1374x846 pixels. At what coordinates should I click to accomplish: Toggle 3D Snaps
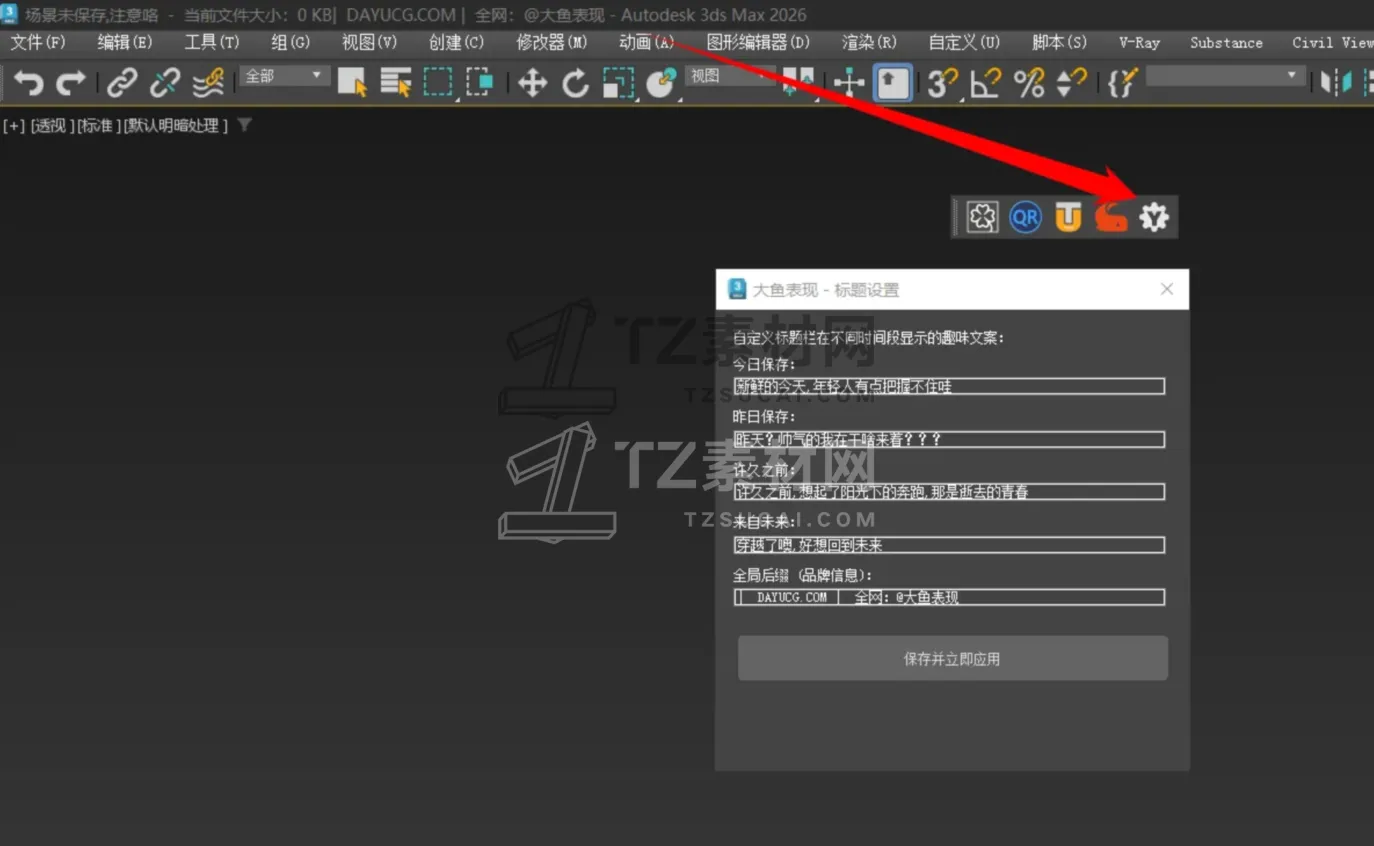click(x=942, y=82)
